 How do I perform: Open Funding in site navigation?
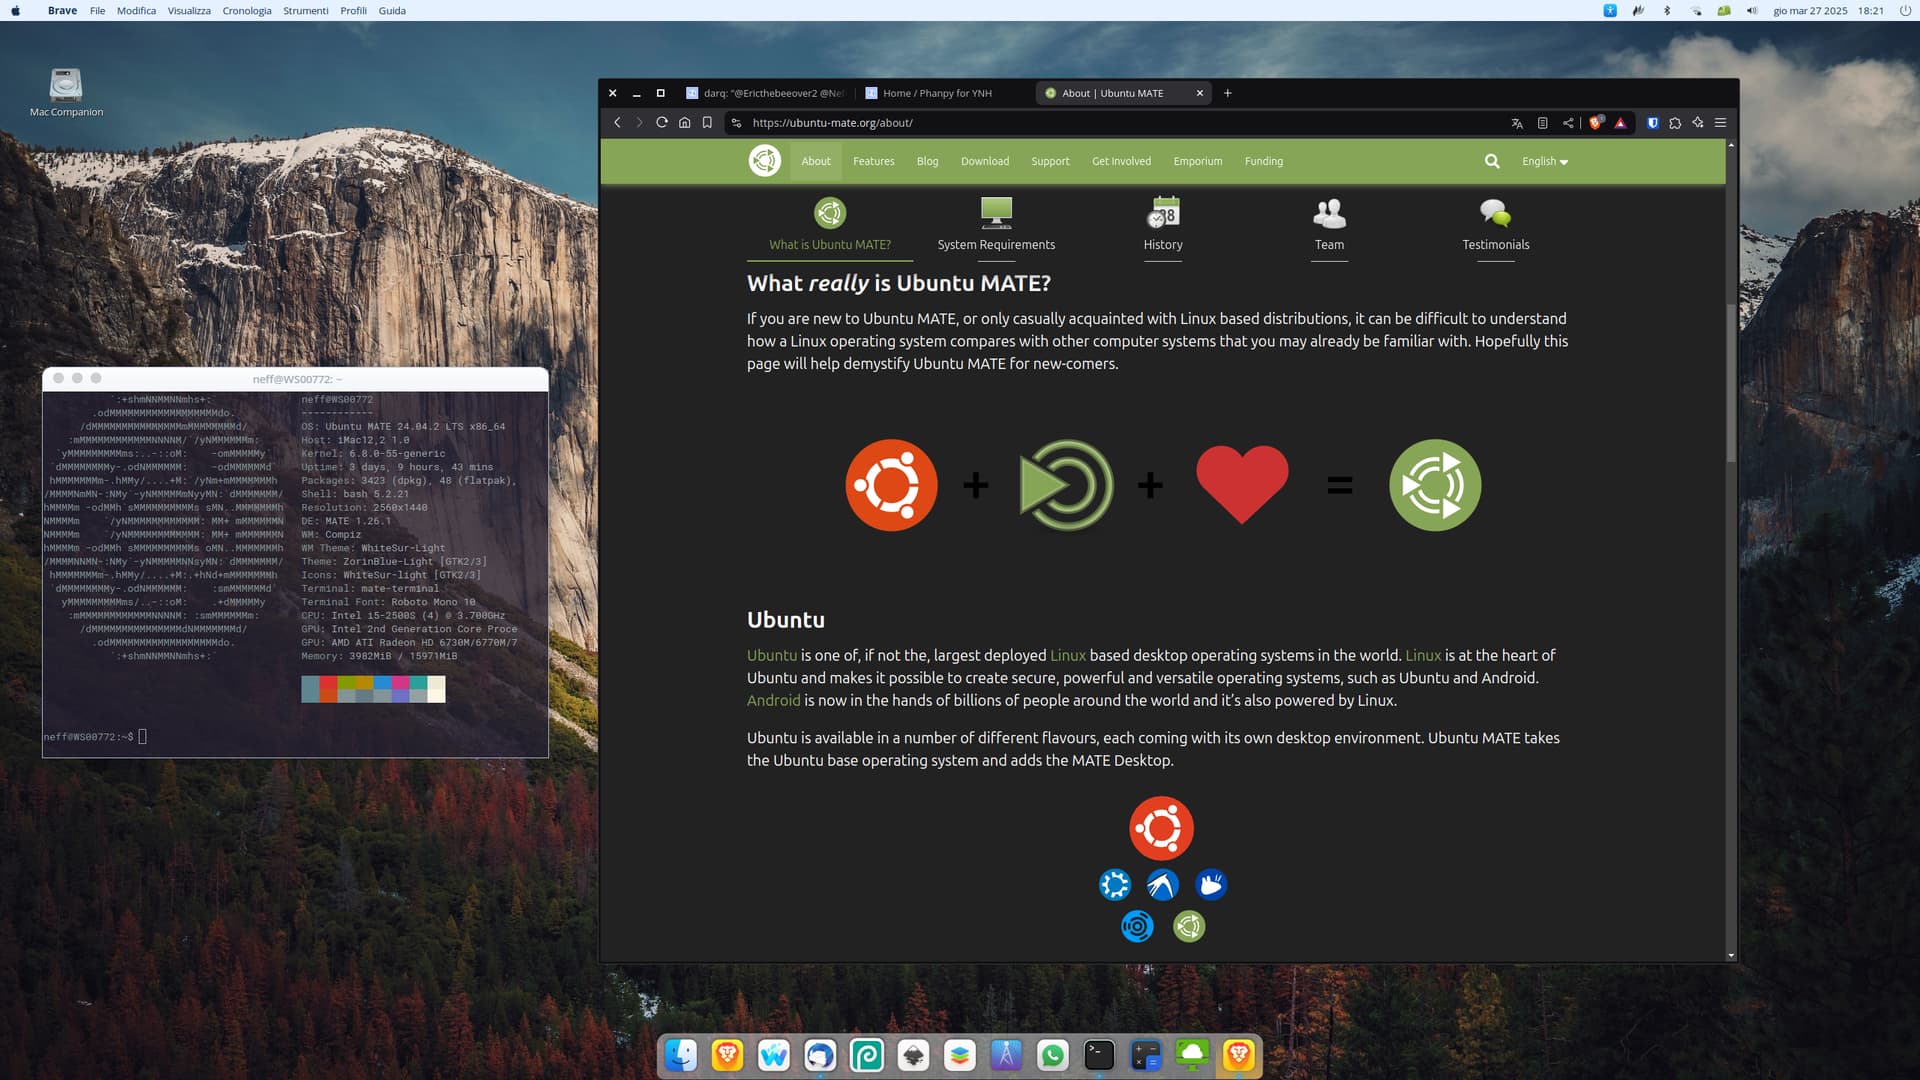point(1264,161)
